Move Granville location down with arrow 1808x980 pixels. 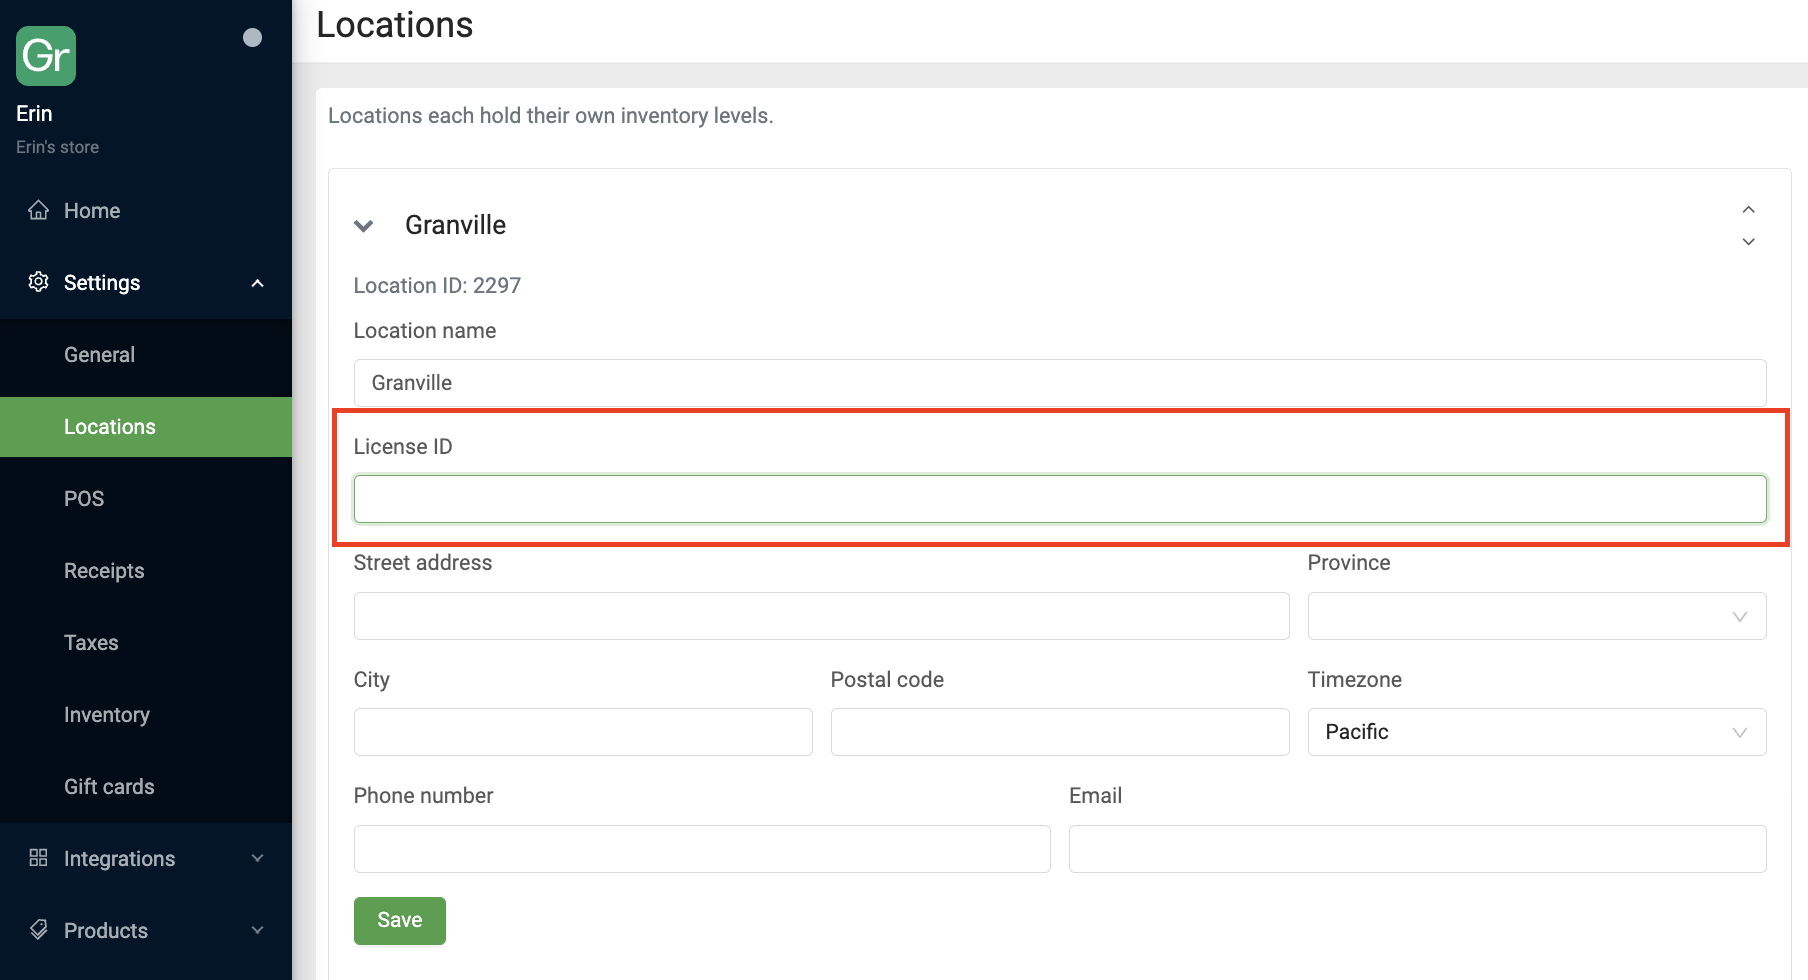coord(1748,242)
